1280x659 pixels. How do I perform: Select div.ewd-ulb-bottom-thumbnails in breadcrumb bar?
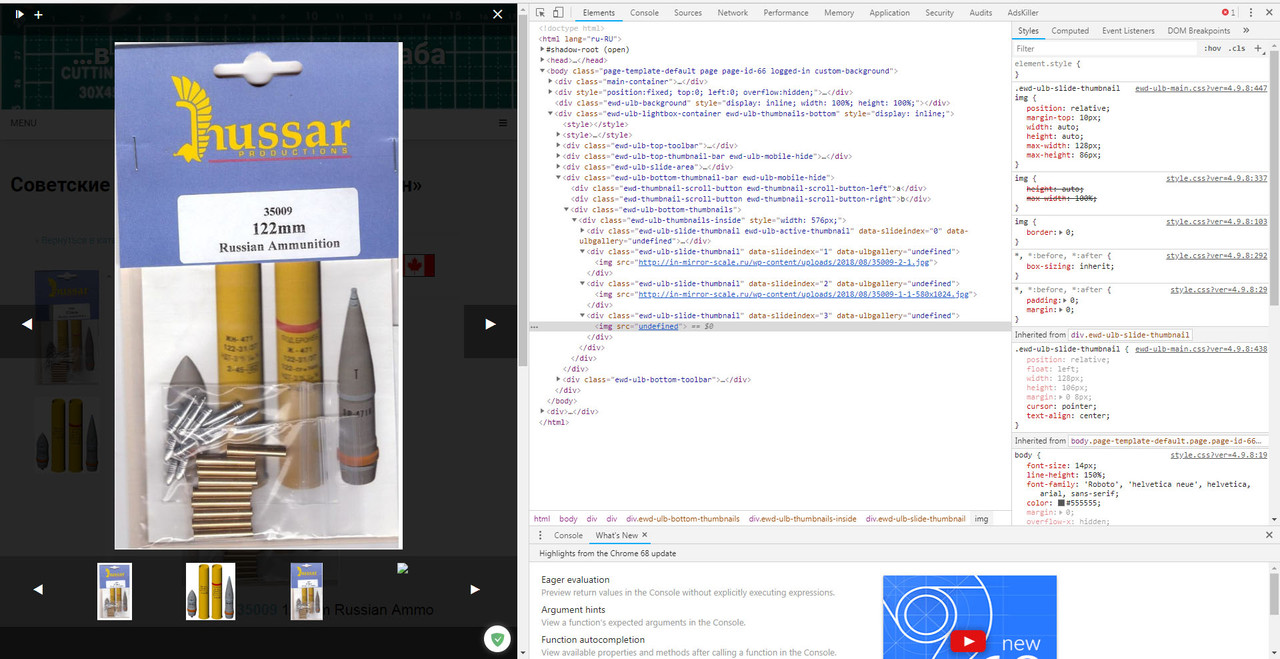coord(683,519)
